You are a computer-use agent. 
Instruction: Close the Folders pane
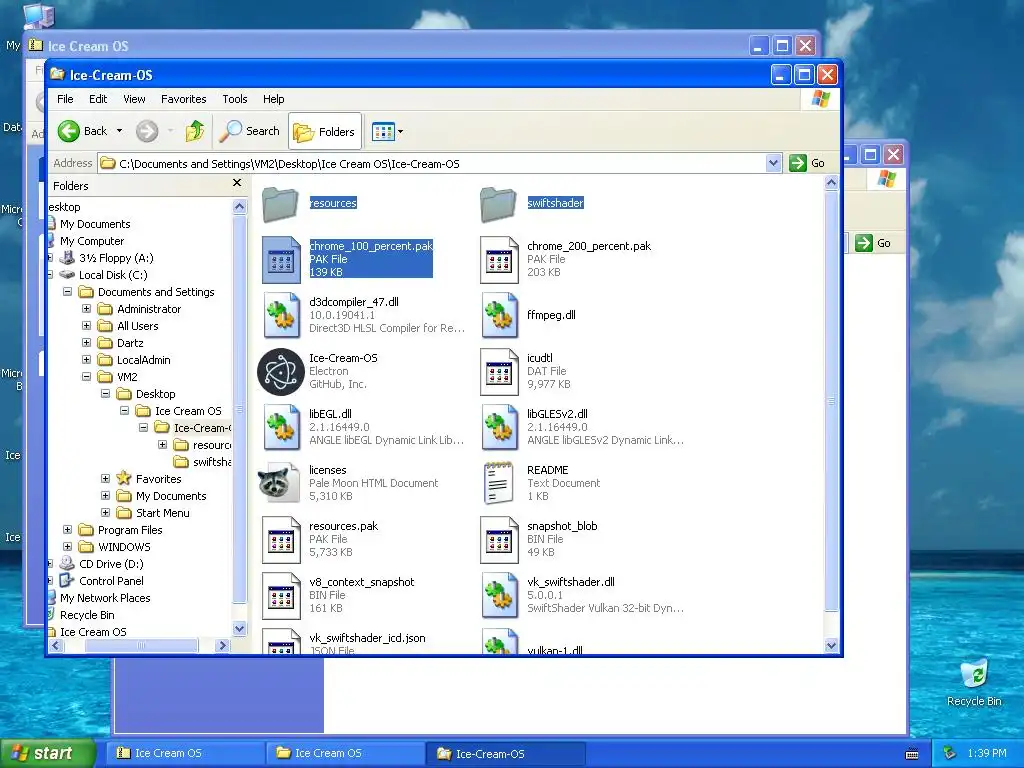click(x=237, y=184)
